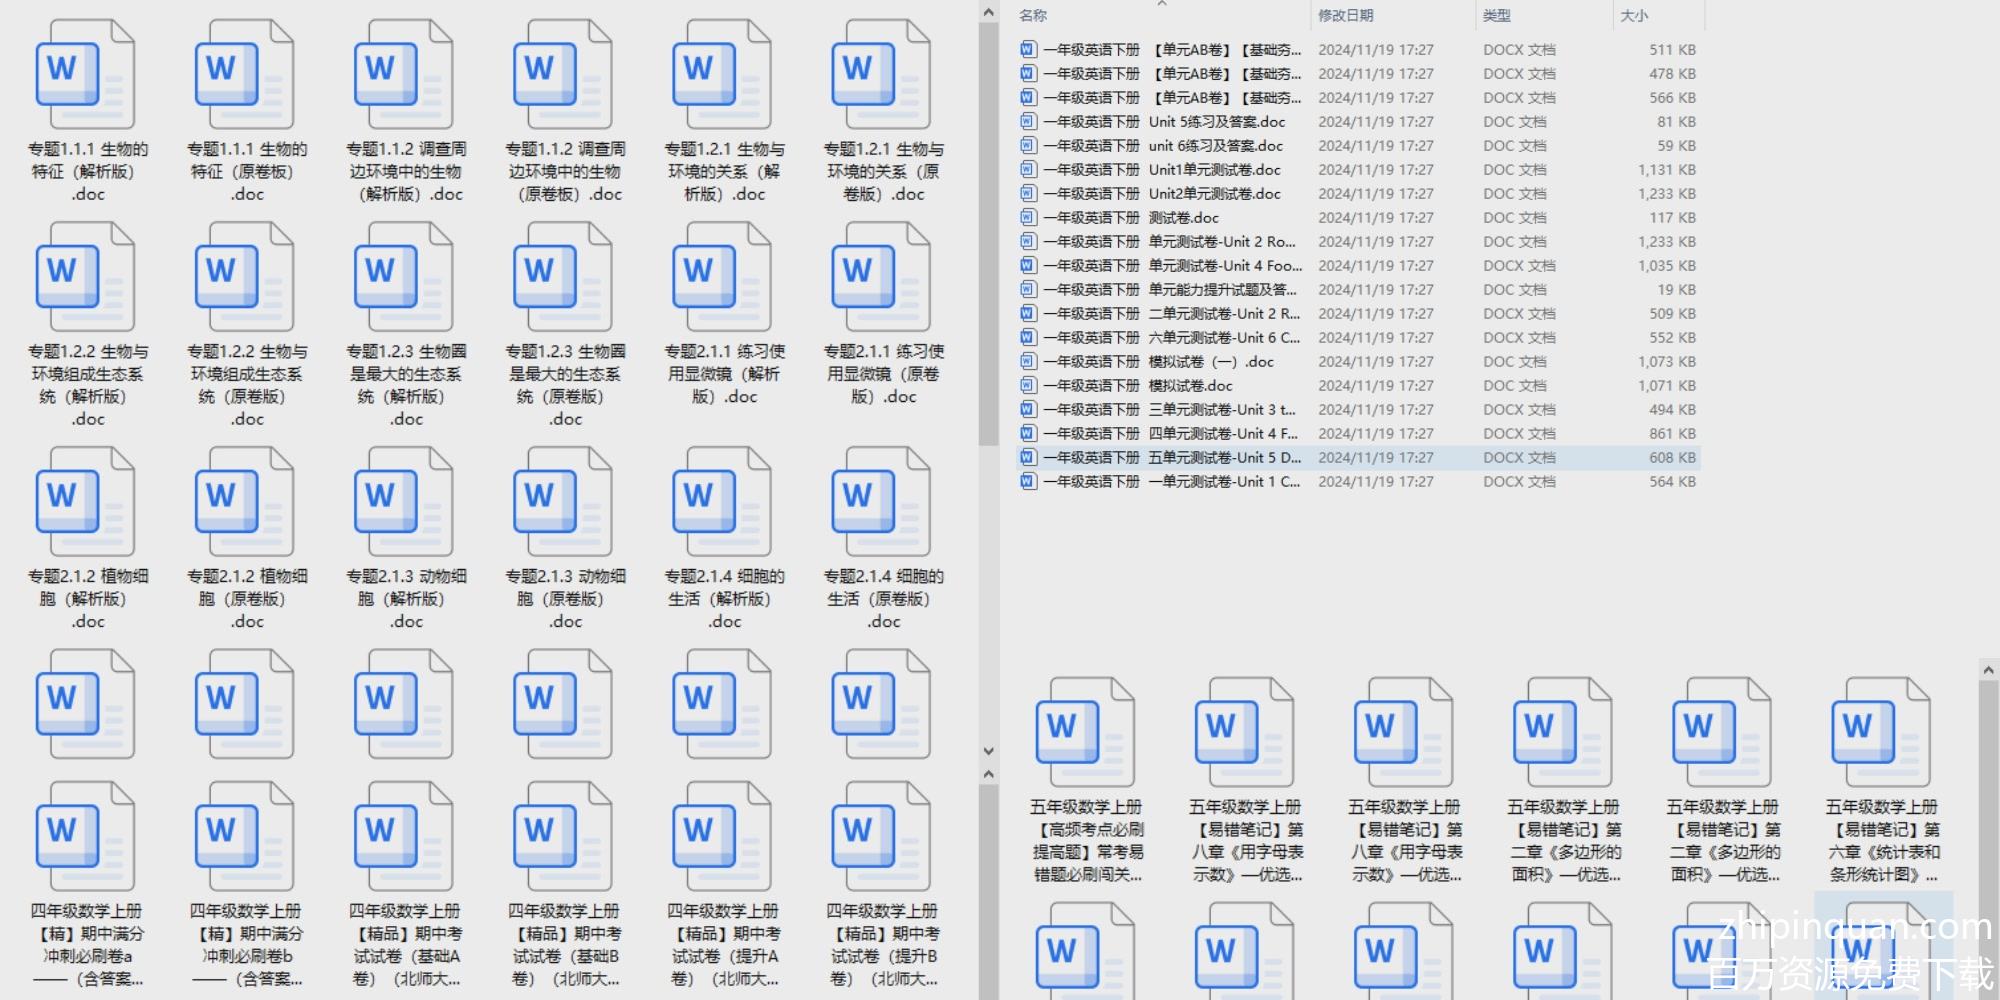Open 专题1.1.1 生物的特征（解析版）Word file icon
This screenshot has width=2000, height=1000.
[86, 76]
